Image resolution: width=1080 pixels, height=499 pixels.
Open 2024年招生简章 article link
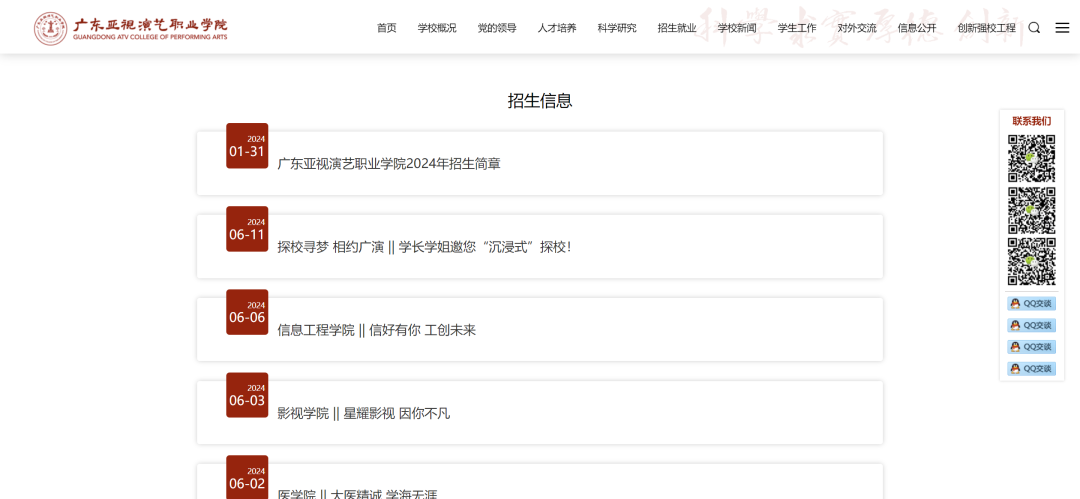pos(389,164)
